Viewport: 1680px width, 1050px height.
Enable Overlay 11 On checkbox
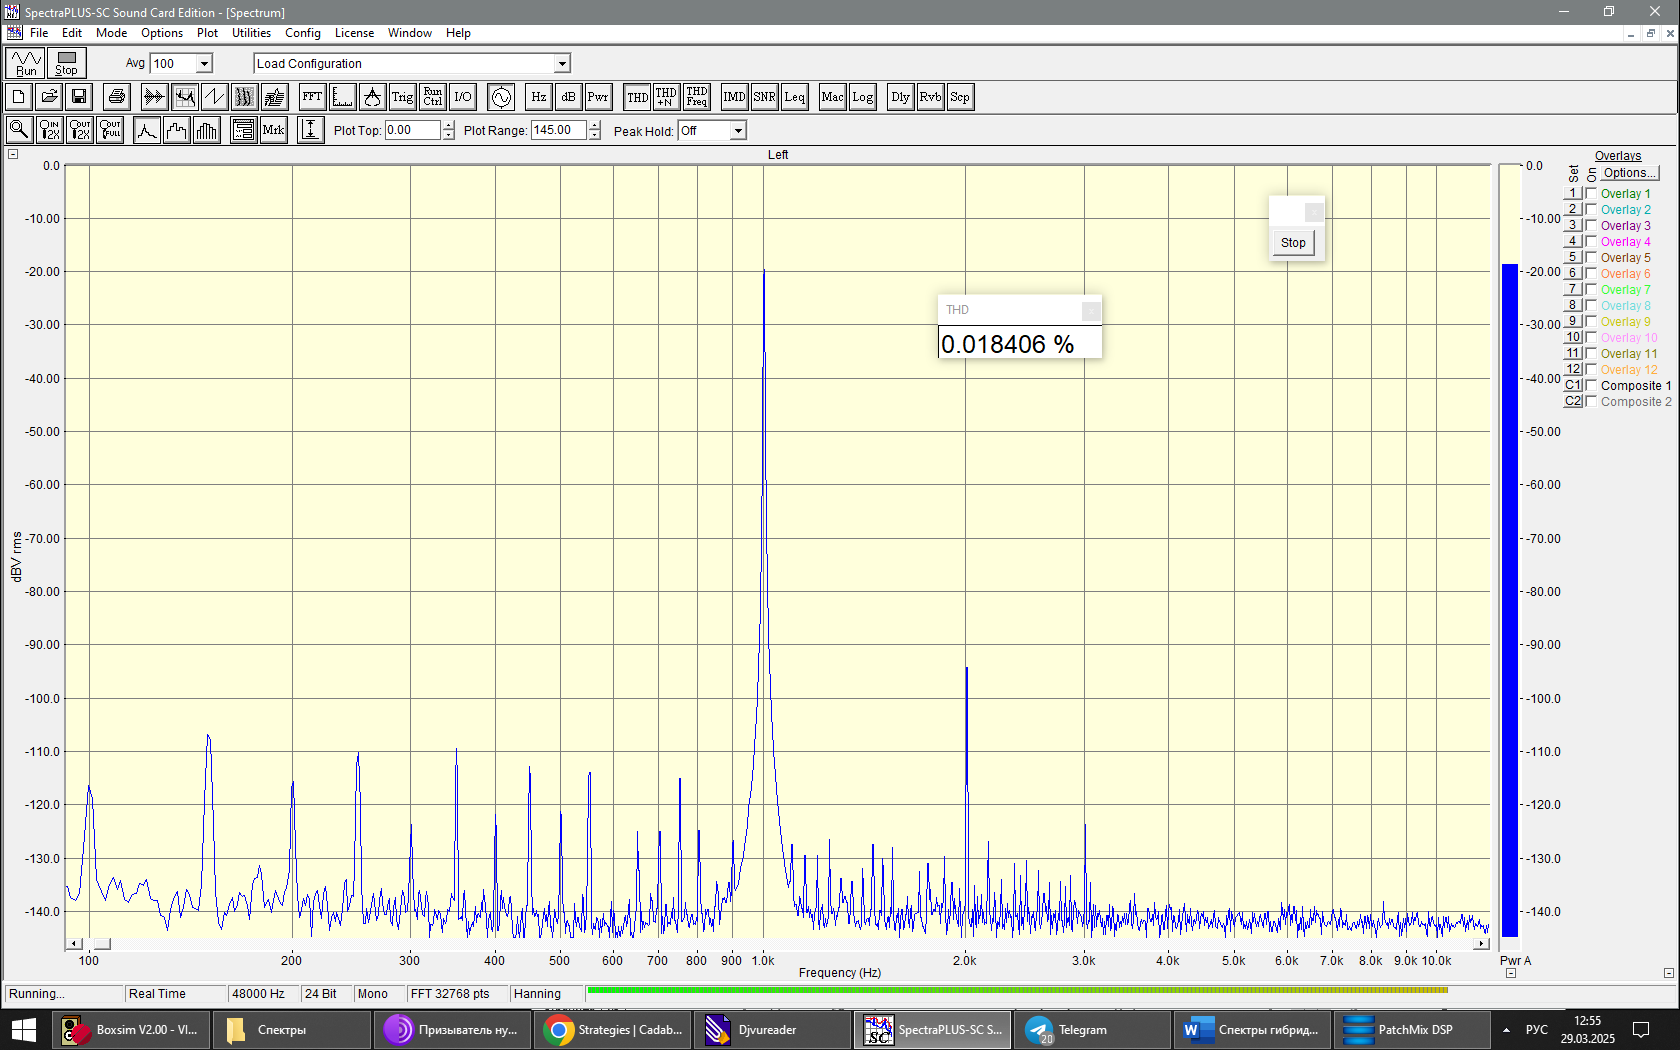1591,354
